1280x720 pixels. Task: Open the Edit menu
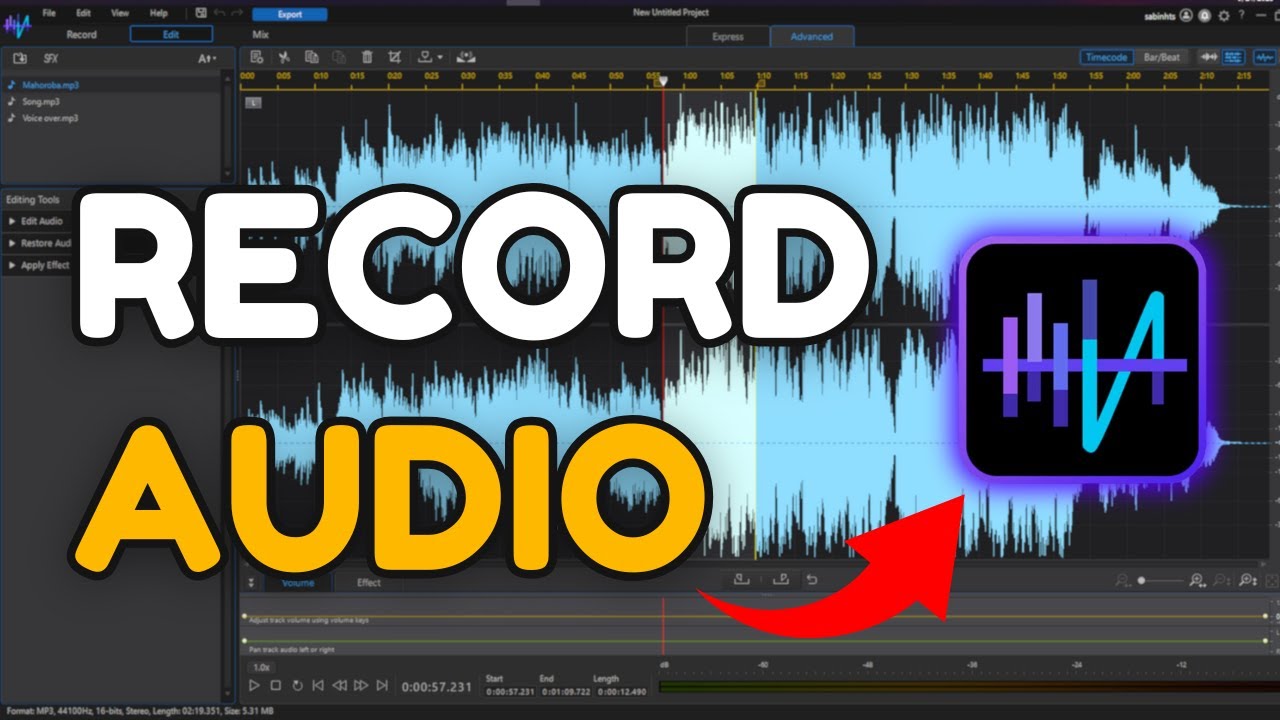tap(83, 13)
